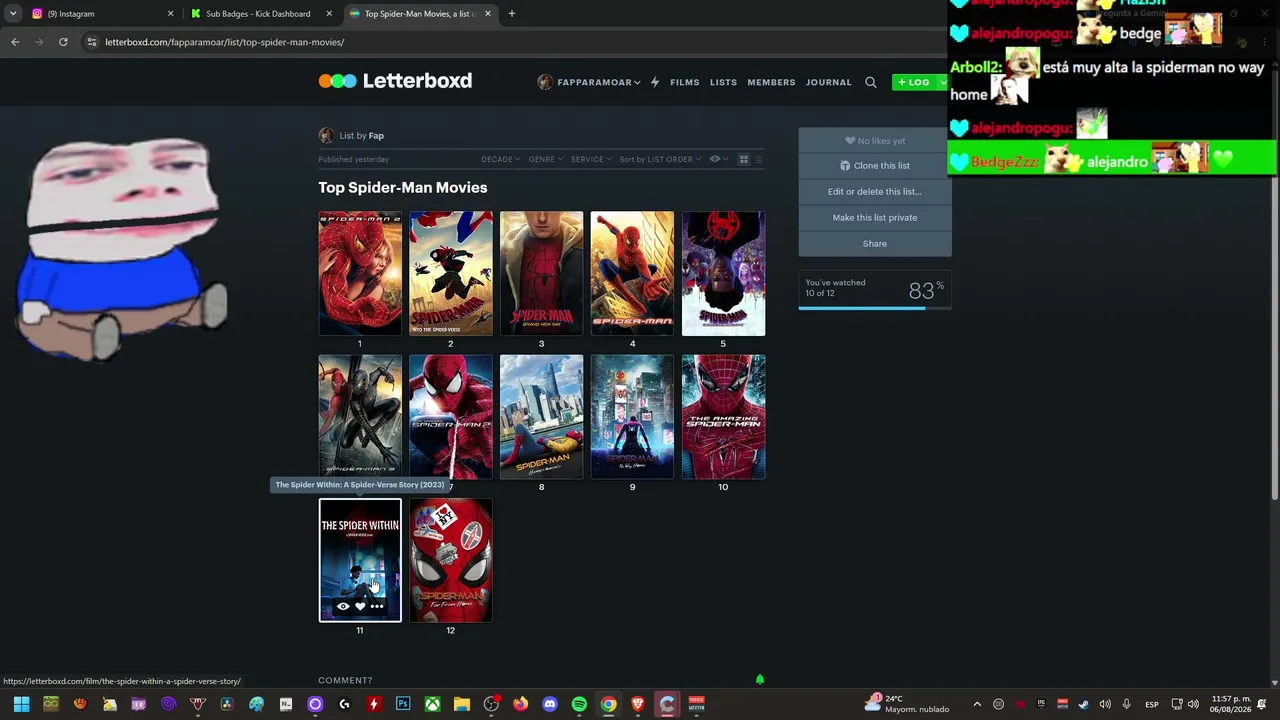Image resolution: width=1280 pixels, height=720 pixels.
Task: Open Brave browser from the taskbar
Action: coord(637,704)
